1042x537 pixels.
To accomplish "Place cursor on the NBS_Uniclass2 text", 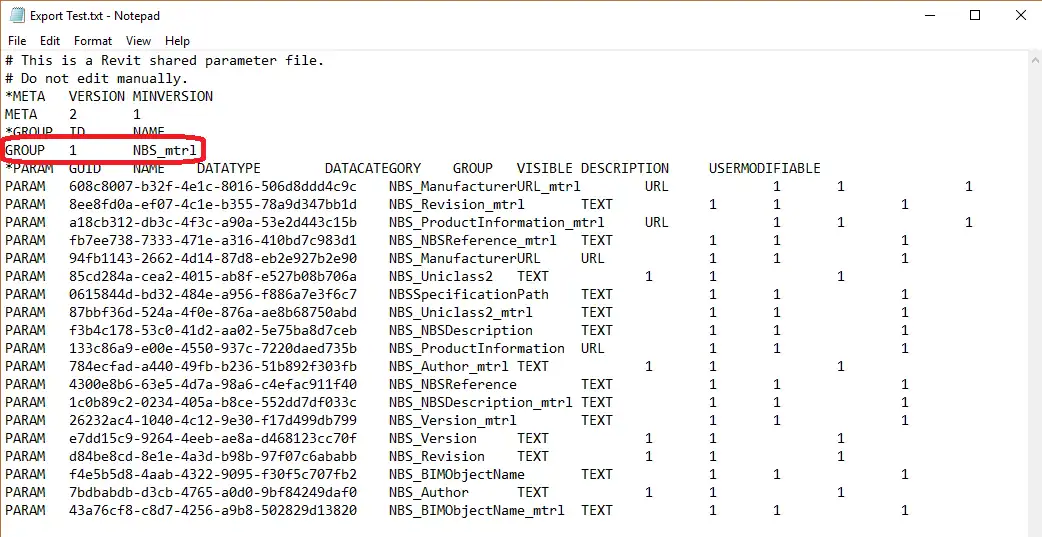I will coord(440,276).
